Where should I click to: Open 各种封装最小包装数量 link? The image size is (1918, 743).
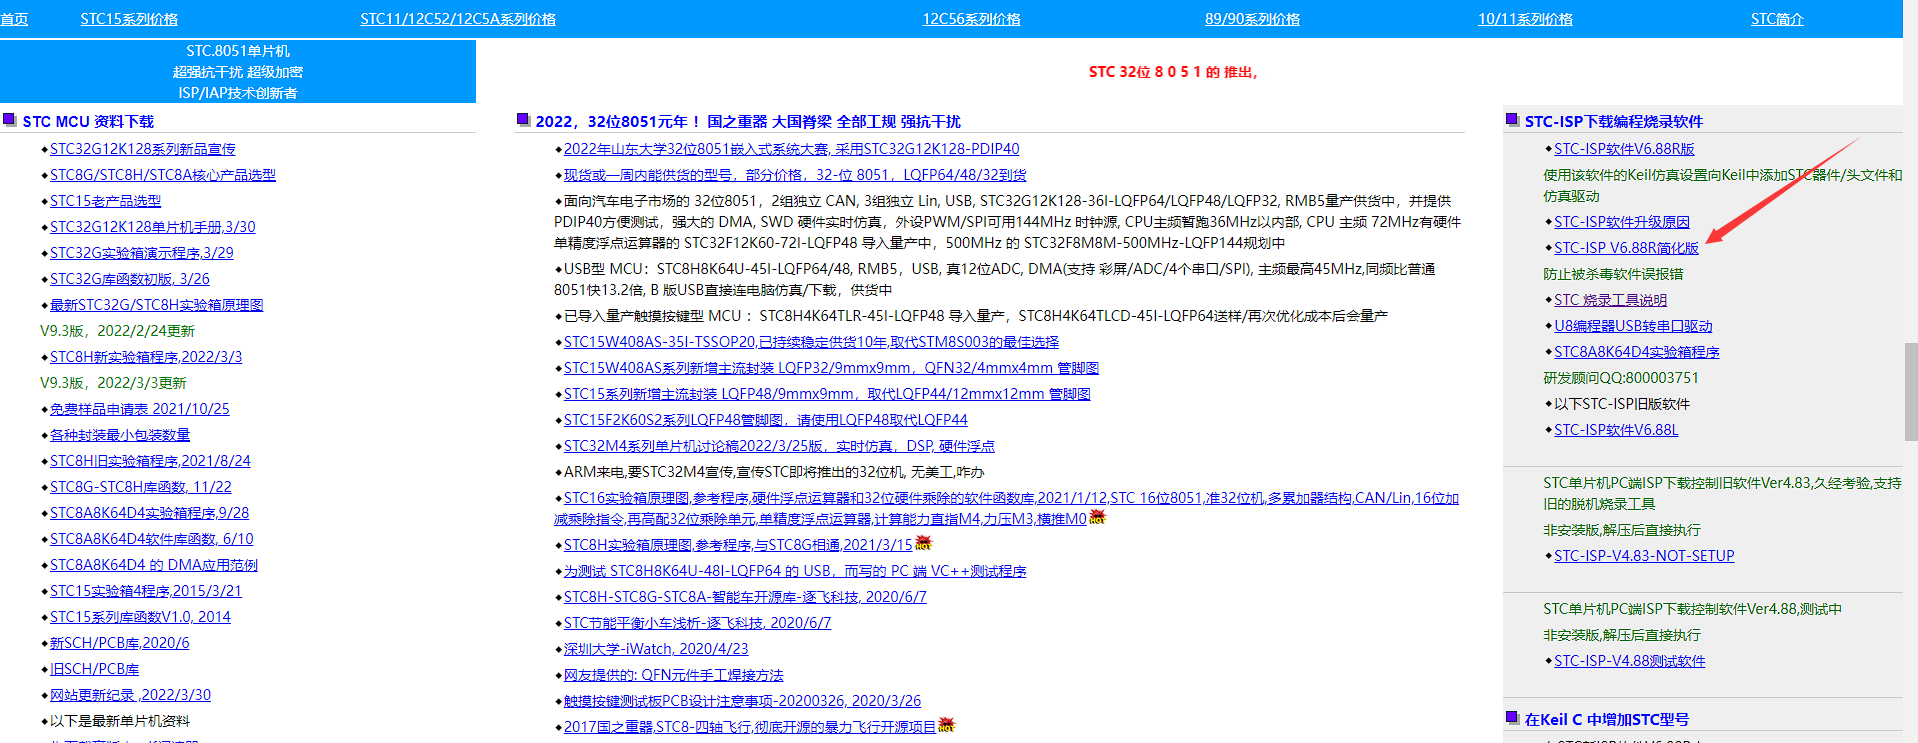[x=120, y=435]
